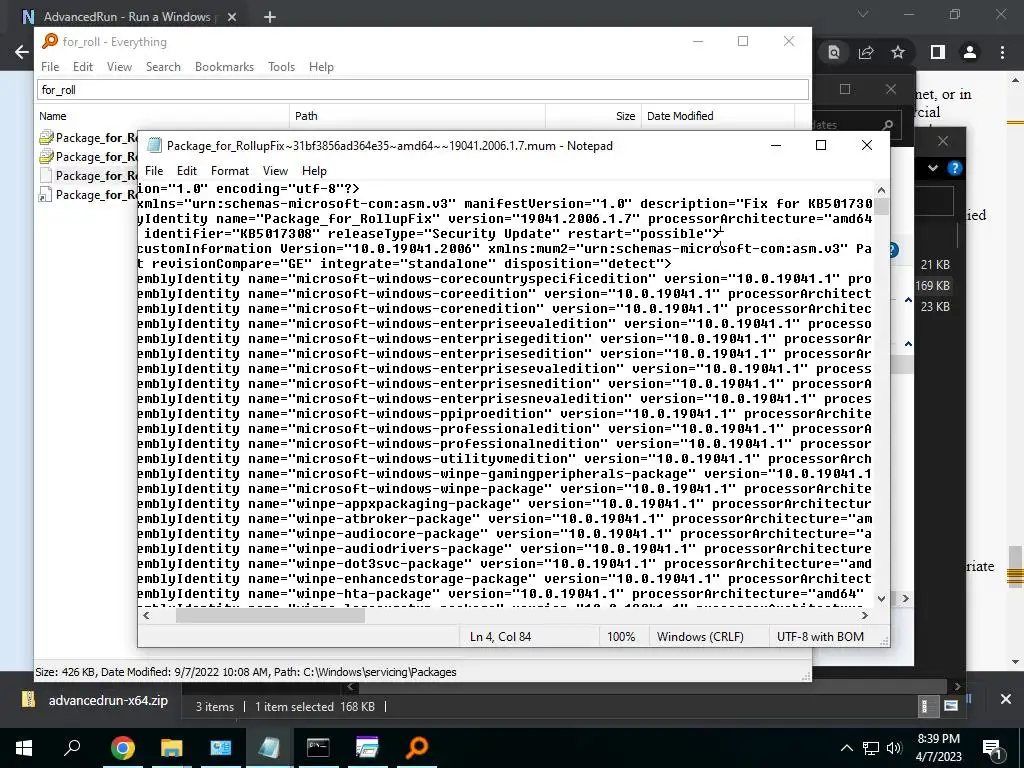Click Notepad horizontal scrollbar right arrow
This screenshot has height=768, width=1024.
(865, 615)
